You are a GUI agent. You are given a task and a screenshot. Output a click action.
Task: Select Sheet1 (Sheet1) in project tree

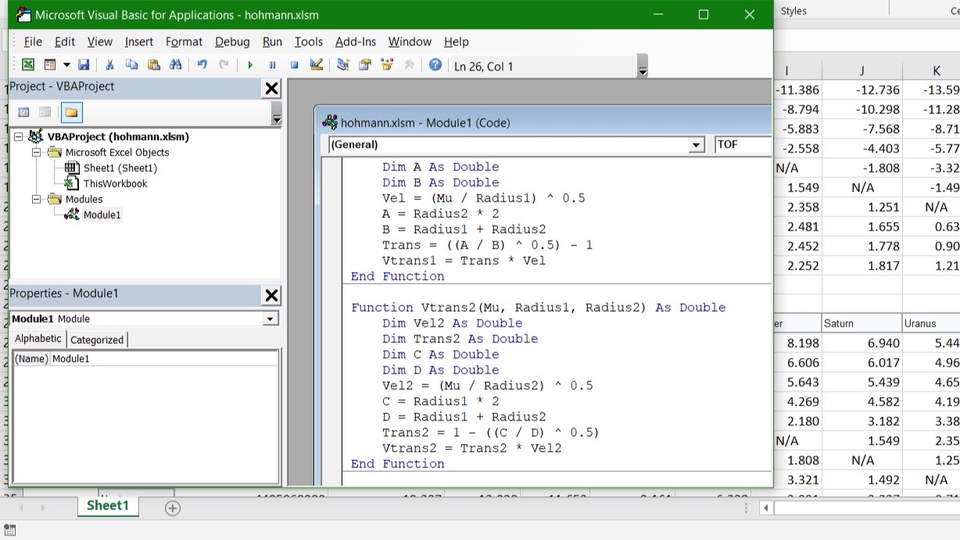point(120,168)
